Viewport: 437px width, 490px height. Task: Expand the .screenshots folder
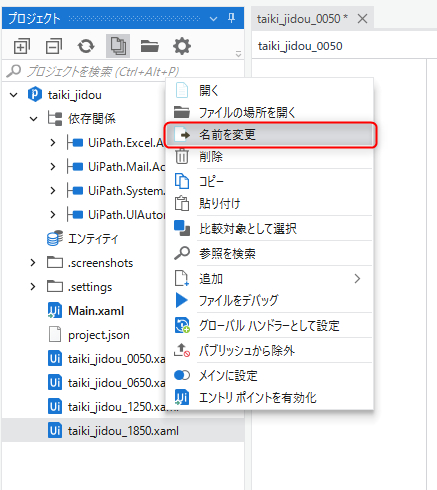click(x=33, y=263)
